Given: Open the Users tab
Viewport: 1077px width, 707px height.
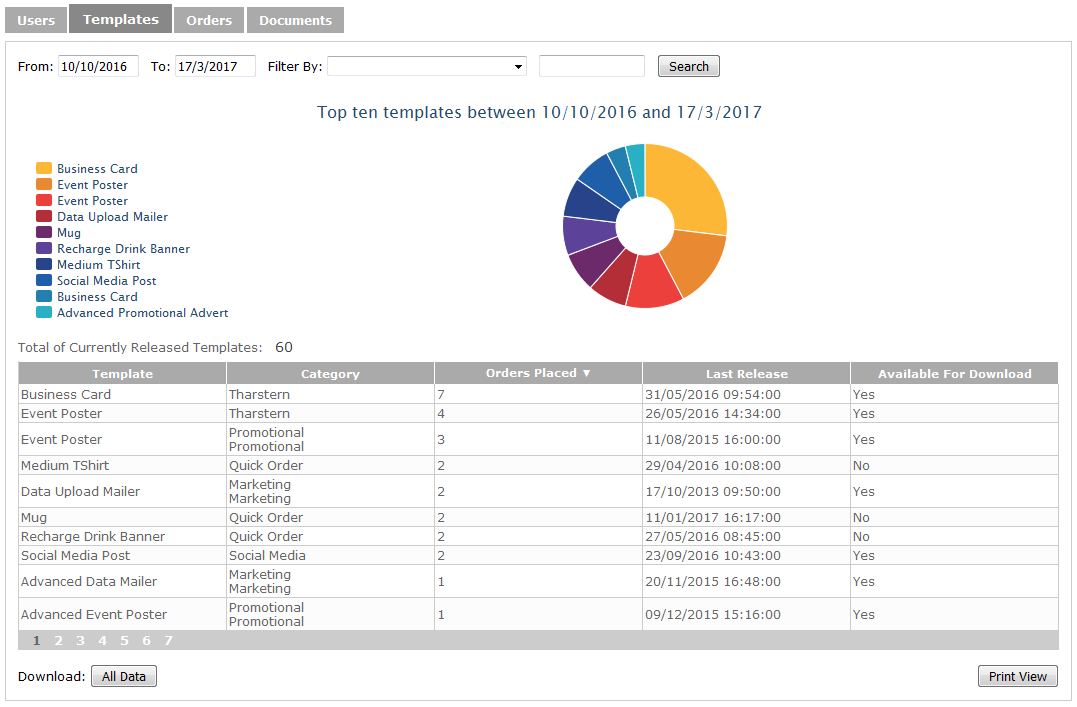Looking at the screenshot, I should [36, 20].
